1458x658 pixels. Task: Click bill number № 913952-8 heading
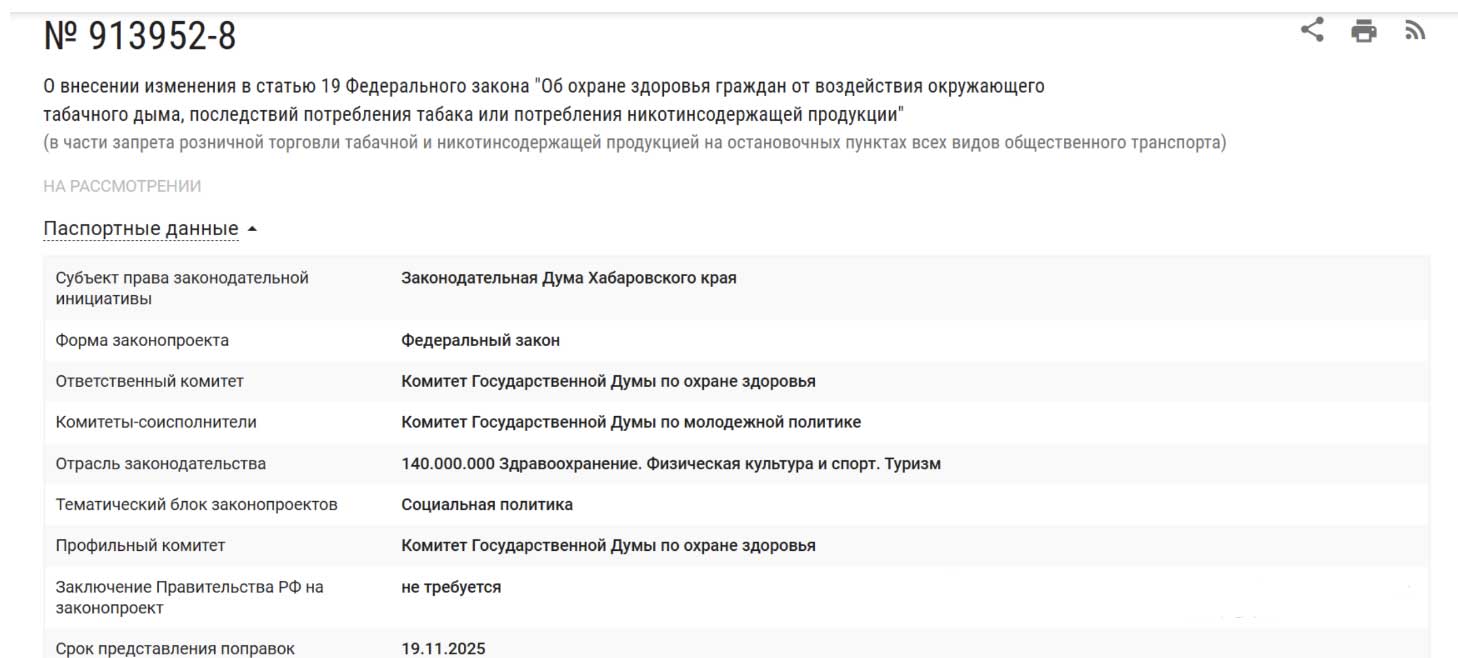pyautogui.click(x=140, y=37)
